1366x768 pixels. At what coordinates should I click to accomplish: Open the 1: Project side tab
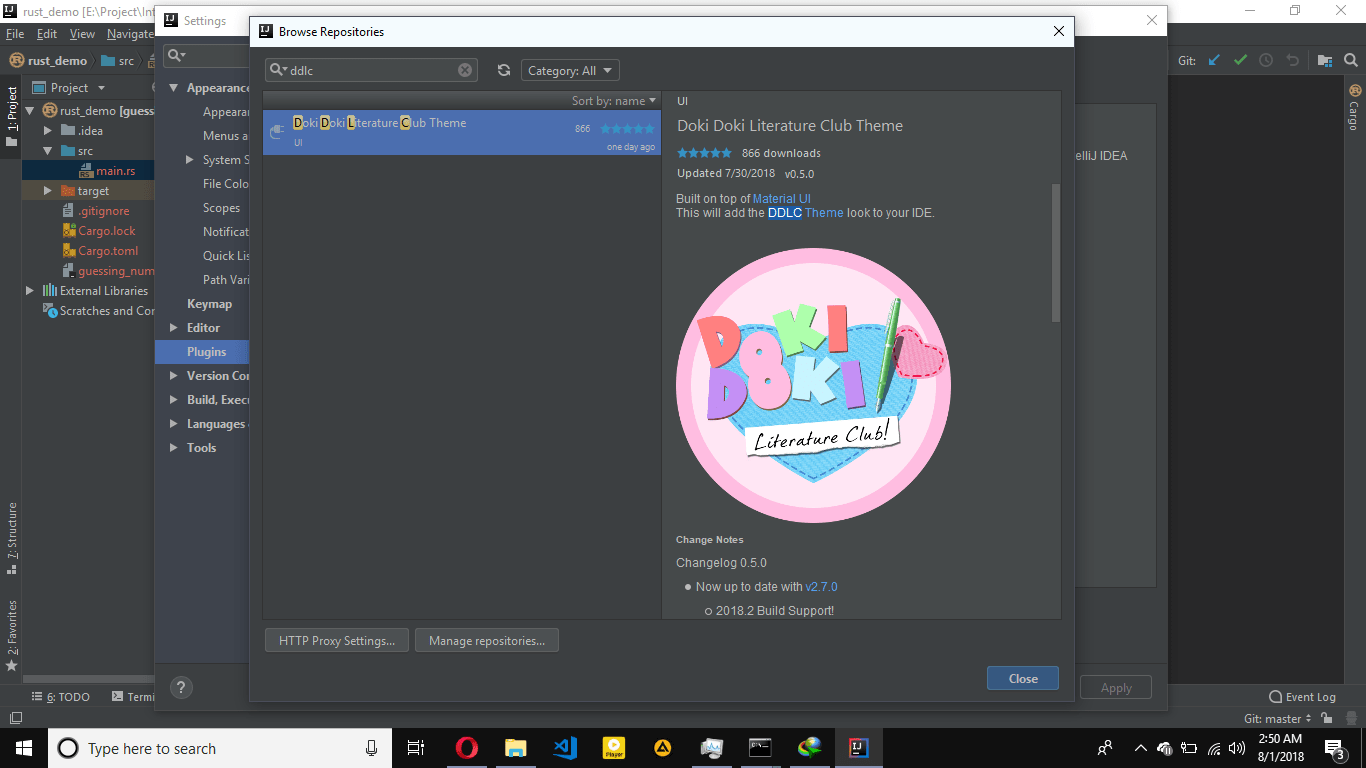point(12,116)
